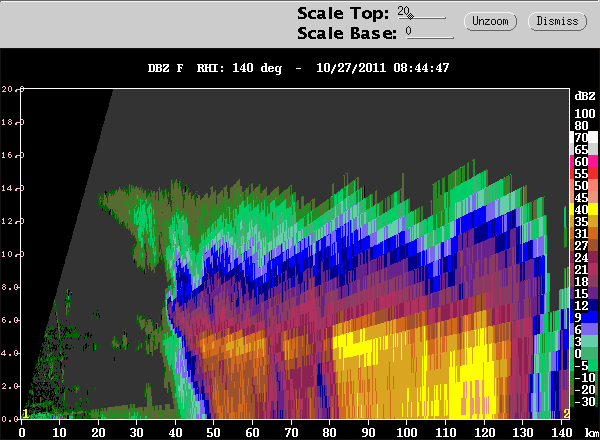Click the plot title showing RHI 140 deg
Screen dimensions: 600x440
point(298,68)
